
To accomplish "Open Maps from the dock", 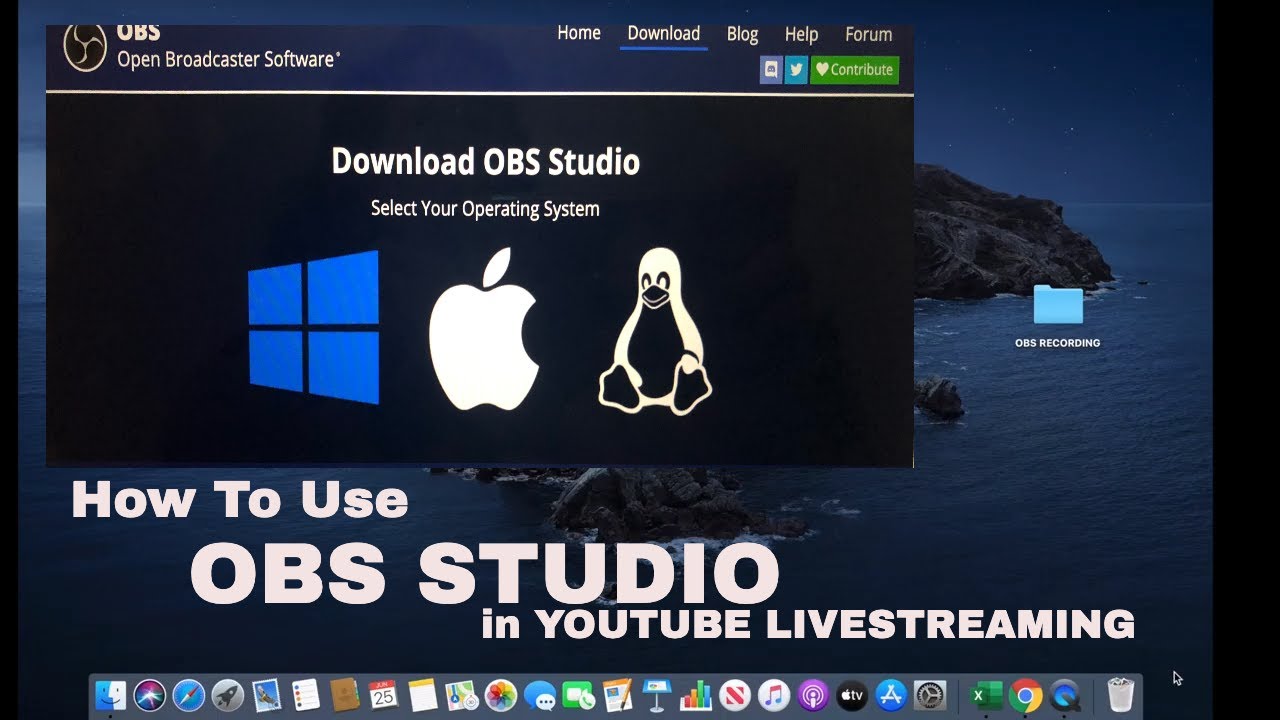I will pos(461,695).
